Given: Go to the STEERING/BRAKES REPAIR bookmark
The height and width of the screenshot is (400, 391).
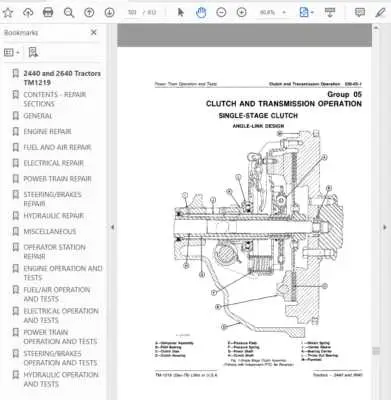Looking at the screenshot, I should click(x=52, y=199).
